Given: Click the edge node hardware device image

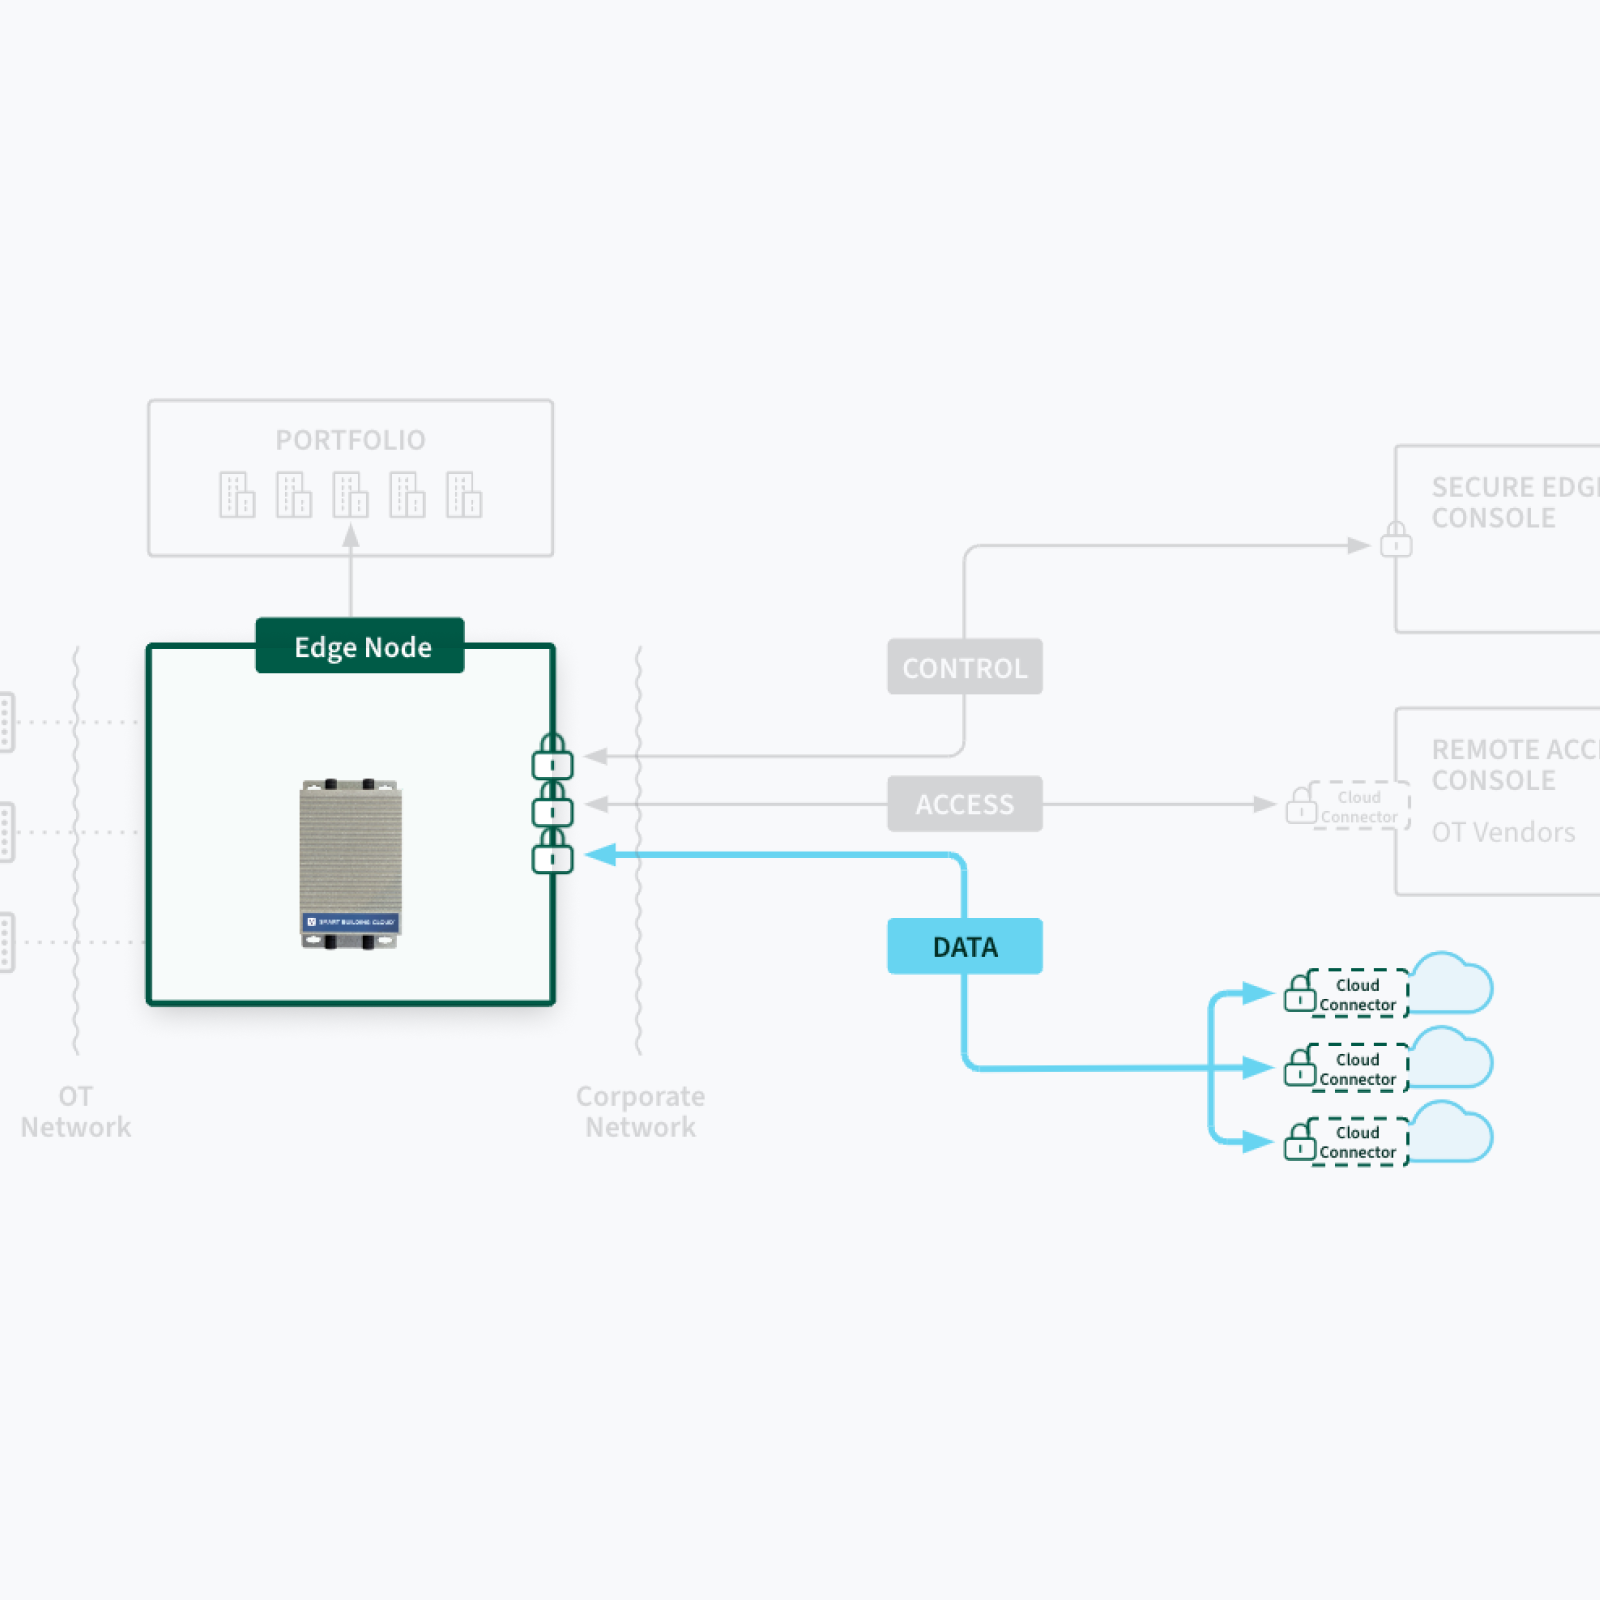Looking at the screenshot, I should (x=351, y=863).
